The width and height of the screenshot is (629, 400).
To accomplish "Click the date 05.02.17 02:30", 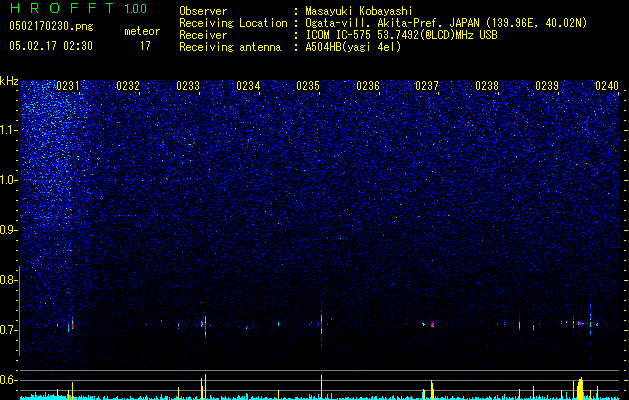I will coord(51,46).
